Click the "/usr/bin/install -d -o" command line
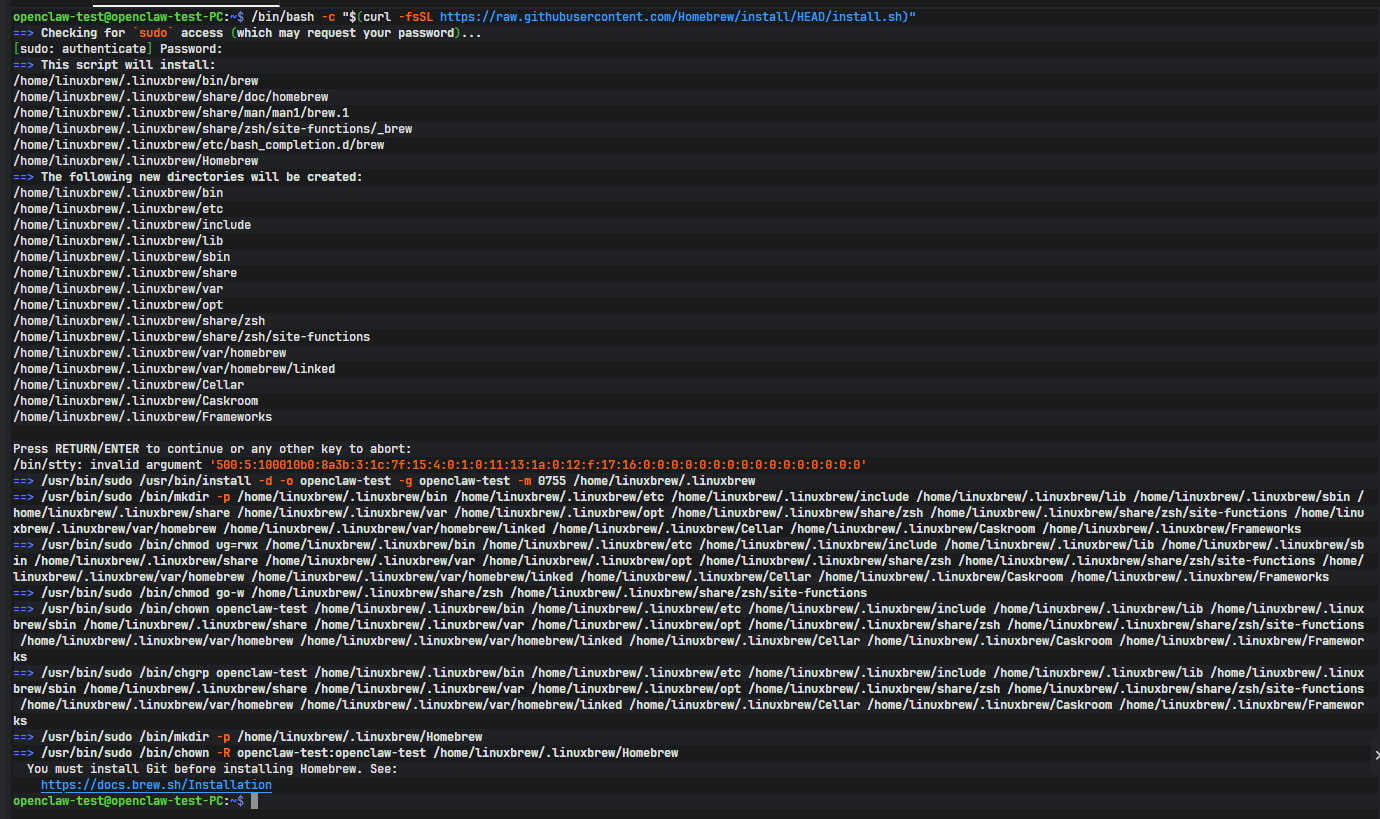 tap(398, 481)
